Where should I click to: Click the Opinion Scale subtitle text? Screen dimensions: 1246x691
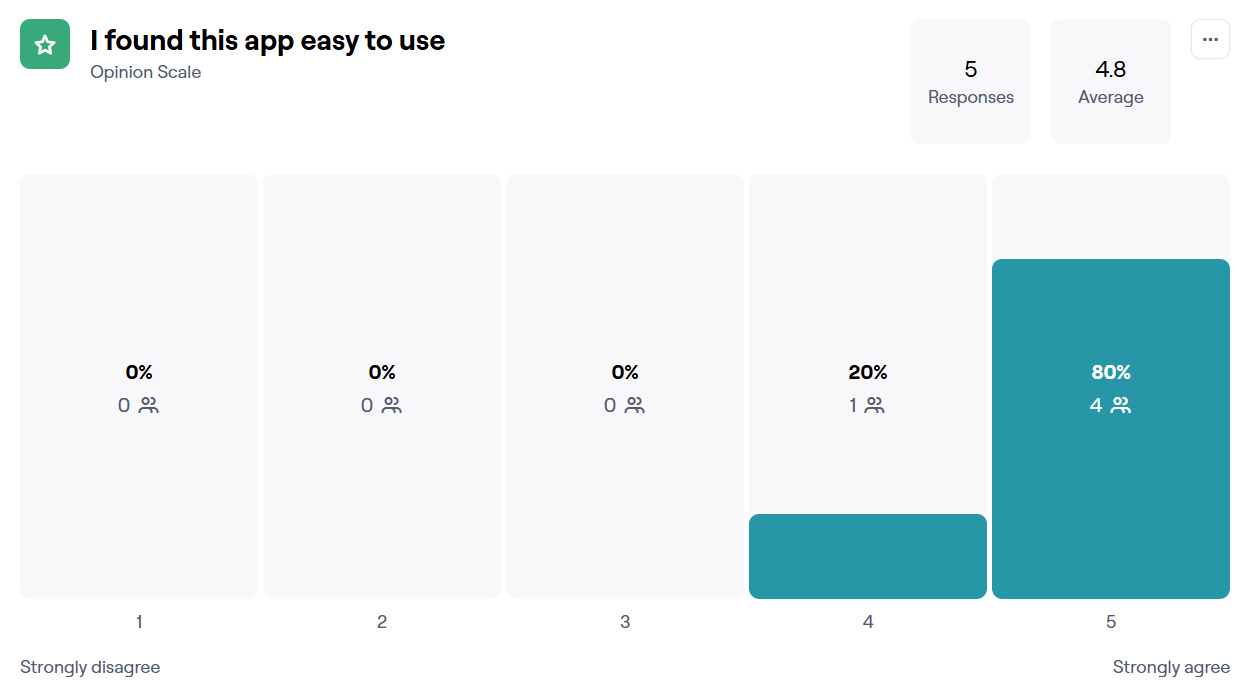(145, 72)
